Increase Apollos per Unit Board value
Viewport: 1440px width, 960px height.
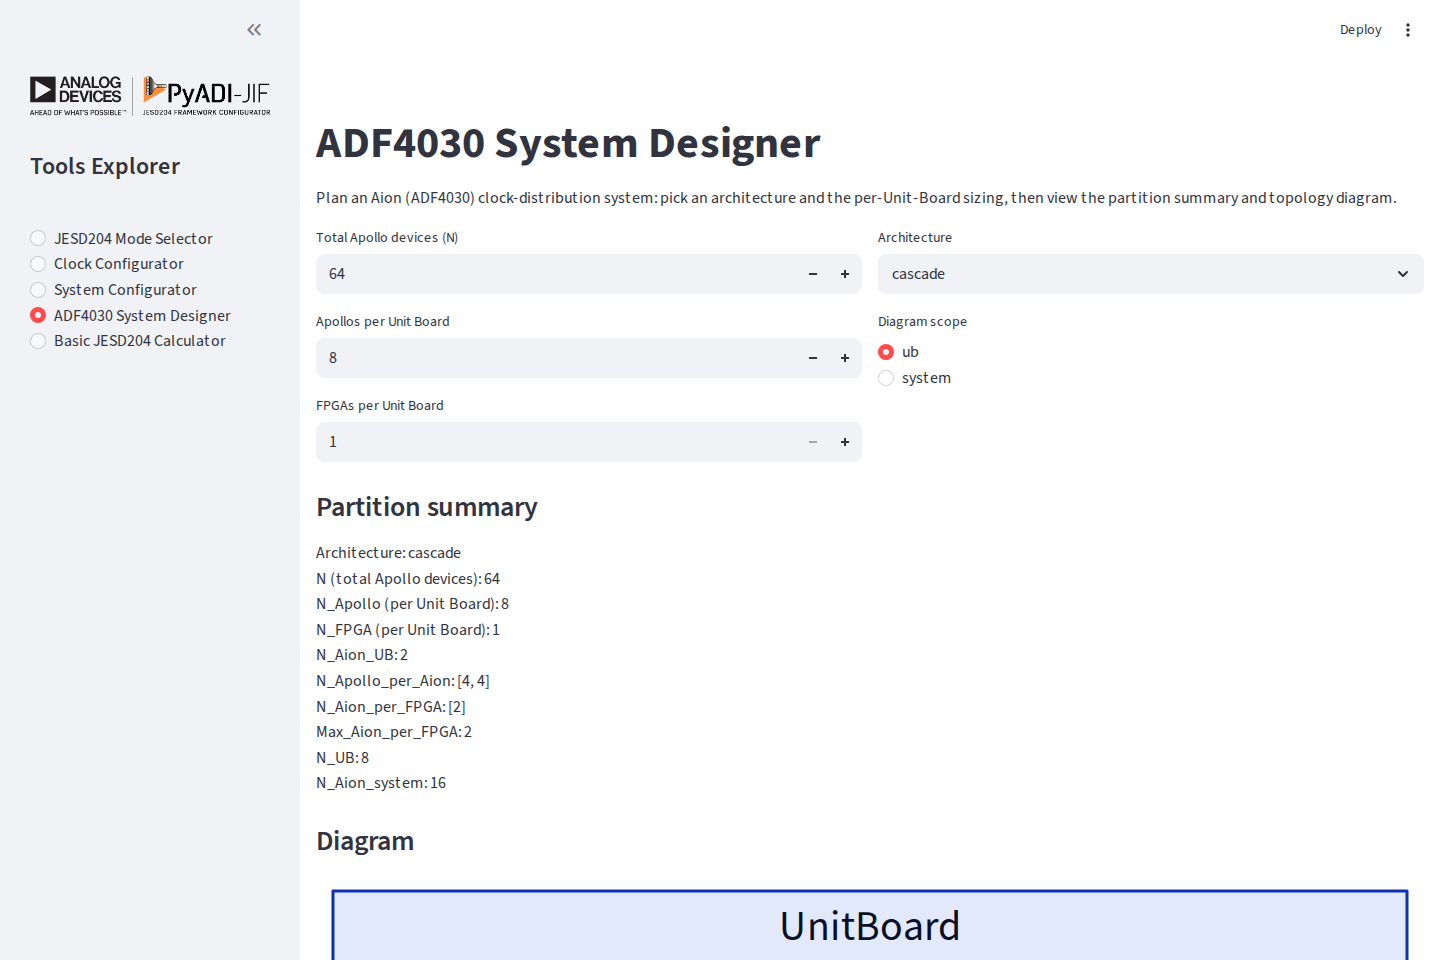(x=845, y=358)
